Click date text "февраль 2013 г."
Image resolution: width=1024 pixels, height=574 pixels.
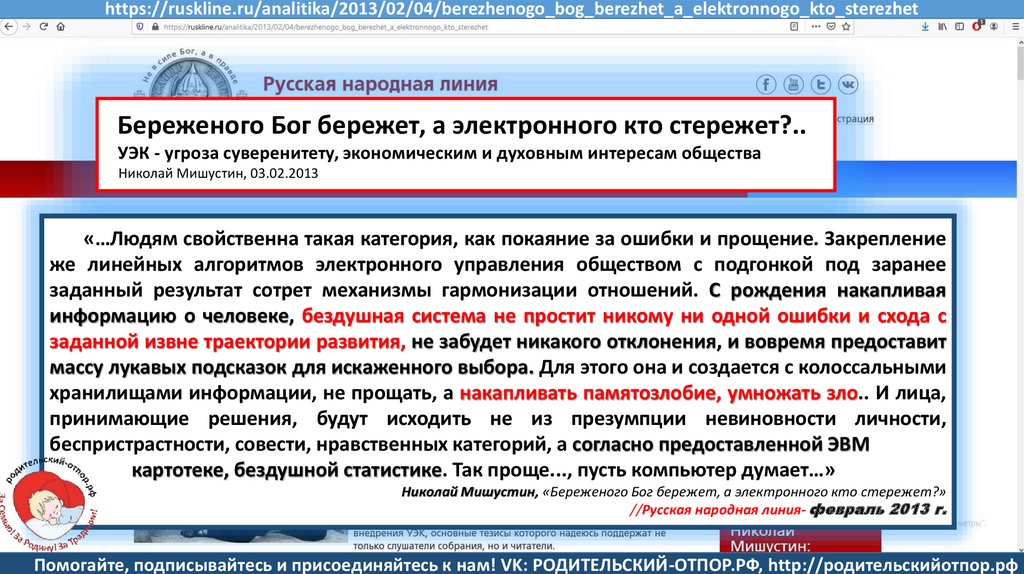coord(878,509)
